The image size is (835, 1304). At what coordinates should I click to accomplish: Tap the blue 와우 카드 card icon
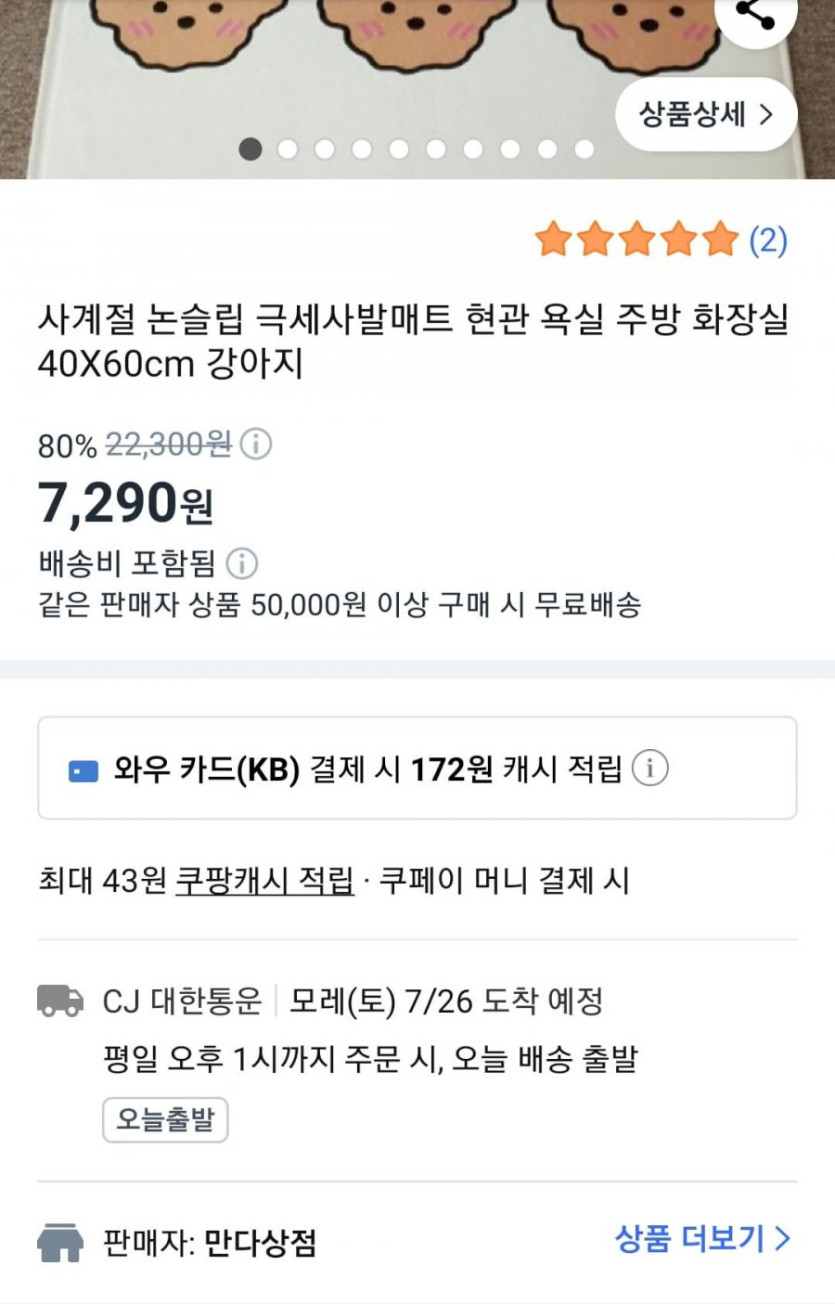[x=83, y=770]
